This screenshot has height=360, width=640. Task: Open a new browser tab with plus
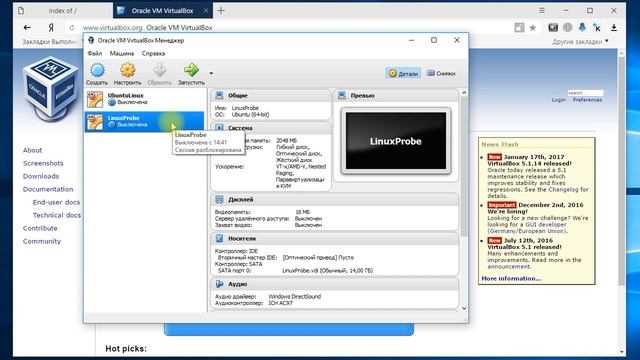point(221,11)
